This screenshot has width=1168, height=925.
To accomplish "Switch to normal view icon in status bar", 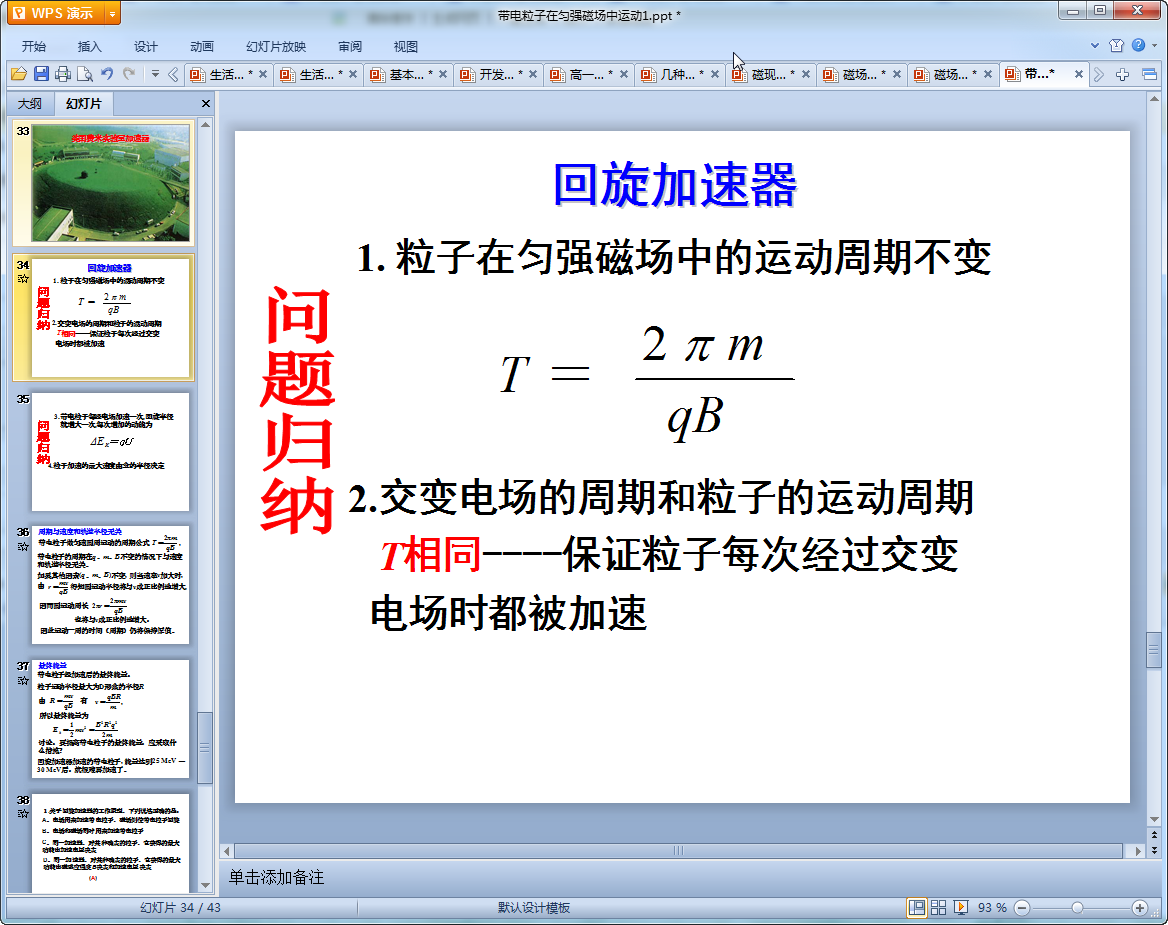I will [x=917, y=907].
